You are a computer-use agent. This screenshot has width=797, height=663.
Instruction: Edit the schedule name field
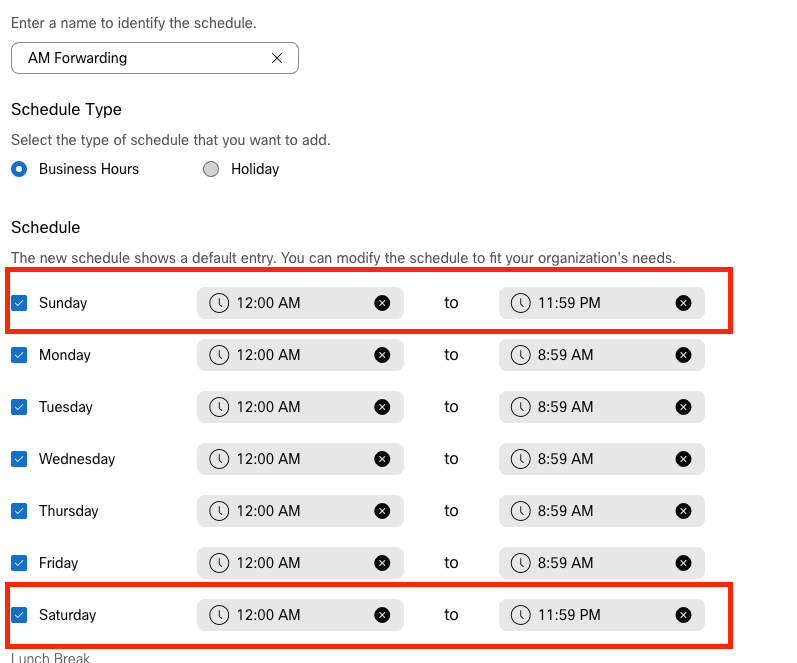tap(155, 58)
